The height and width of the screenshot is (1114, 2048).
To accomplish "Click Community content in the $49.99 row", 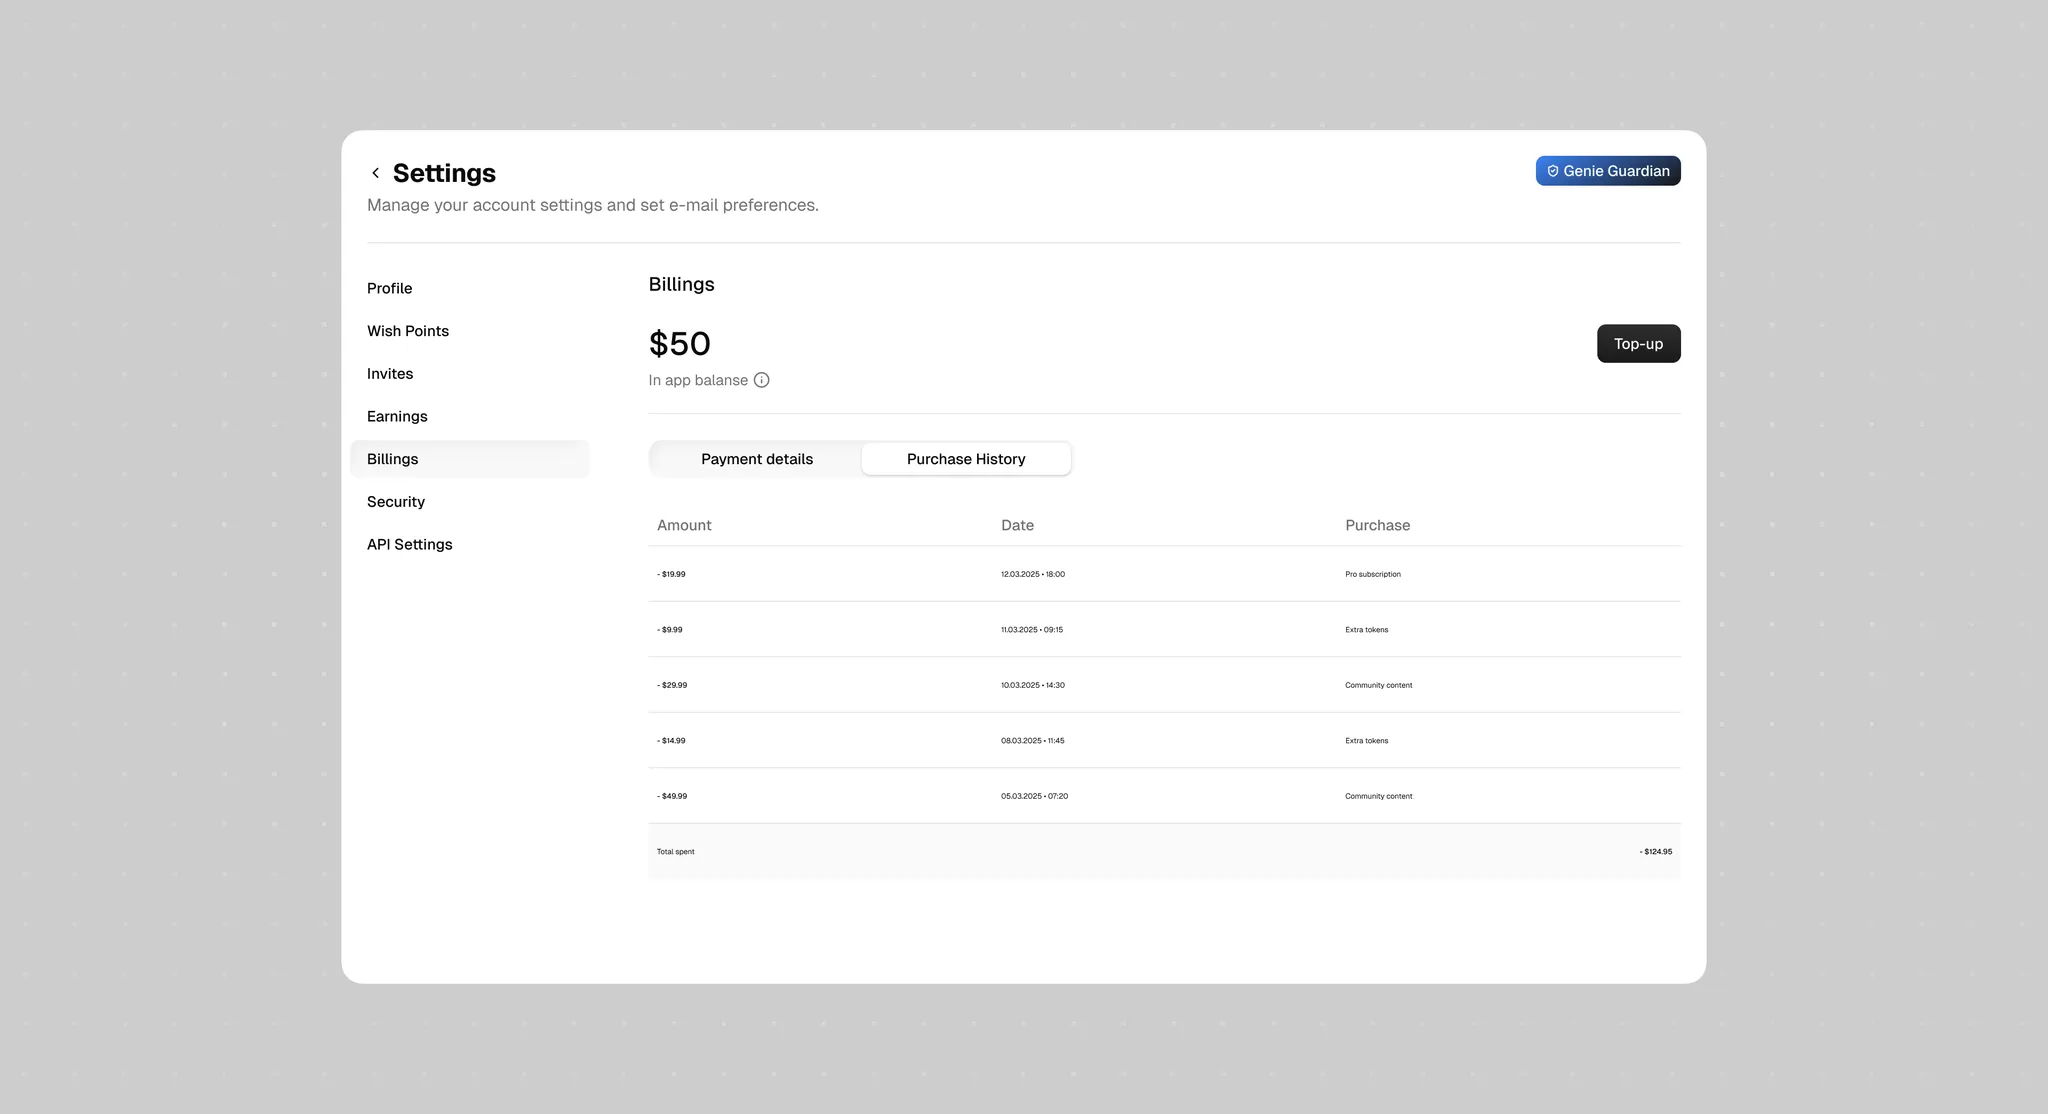I will click(1379, 796).
